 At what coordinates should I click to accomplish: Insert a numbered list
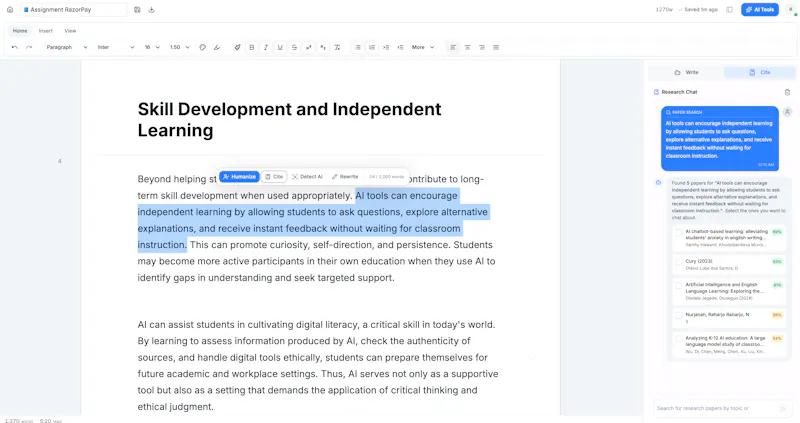372,47
